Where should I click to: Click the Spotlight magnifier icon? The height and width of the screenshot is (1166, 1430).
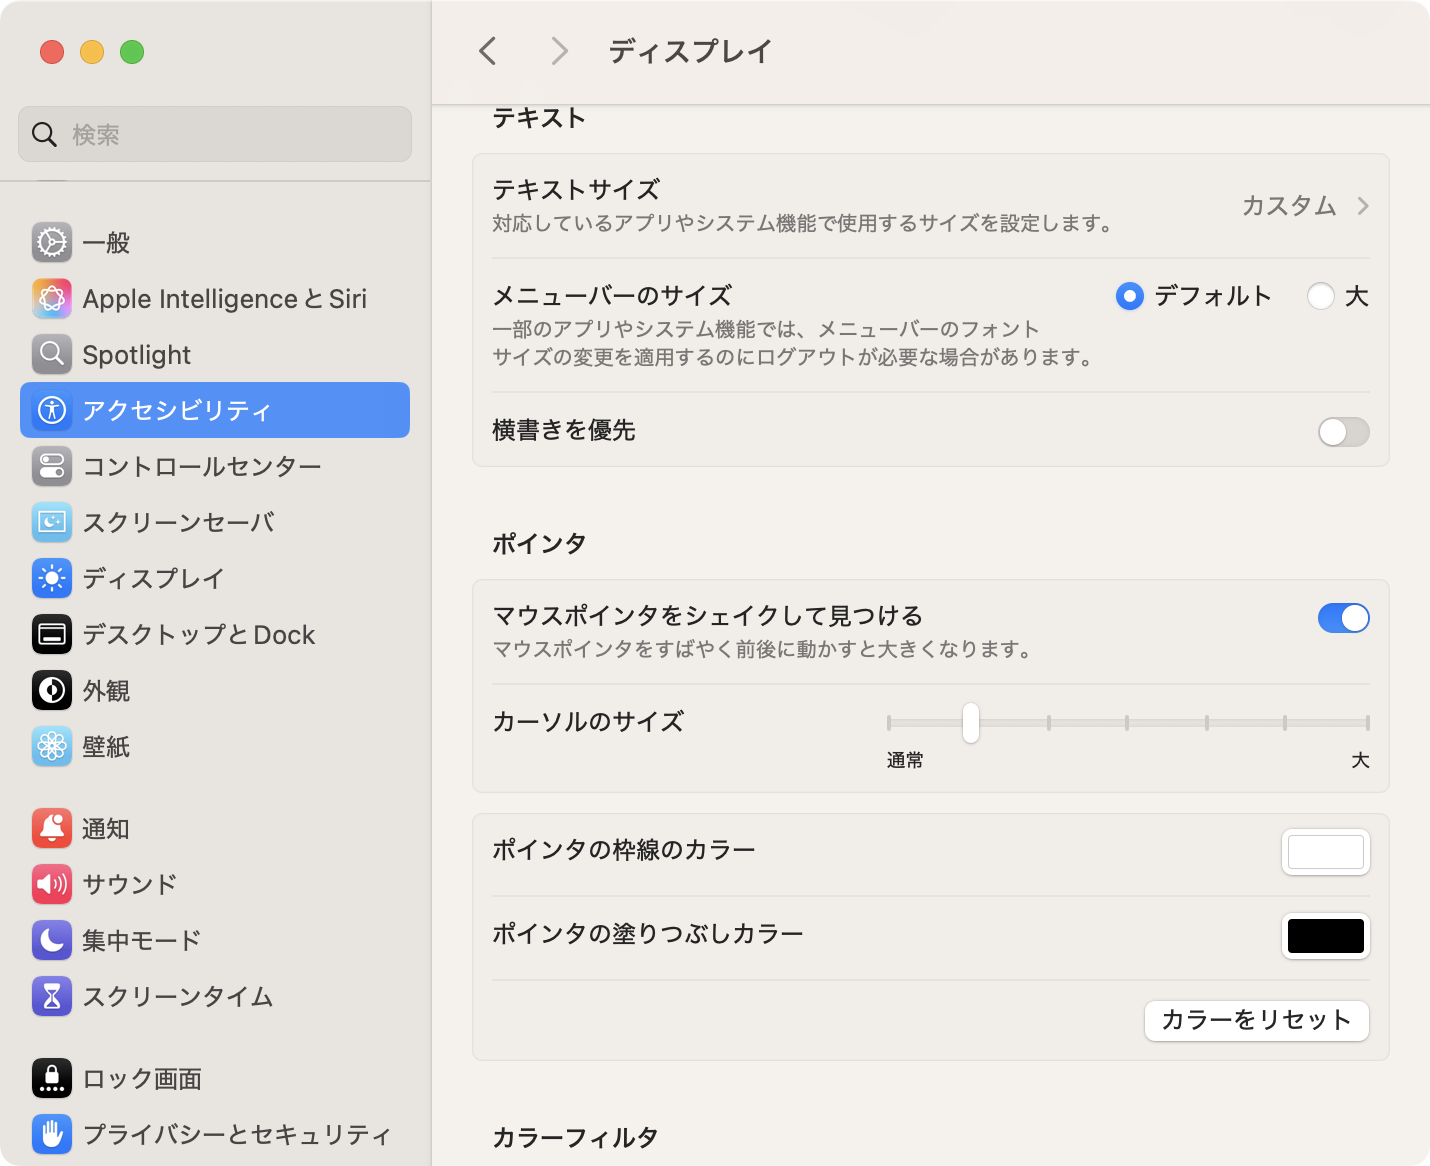point(52,354)
